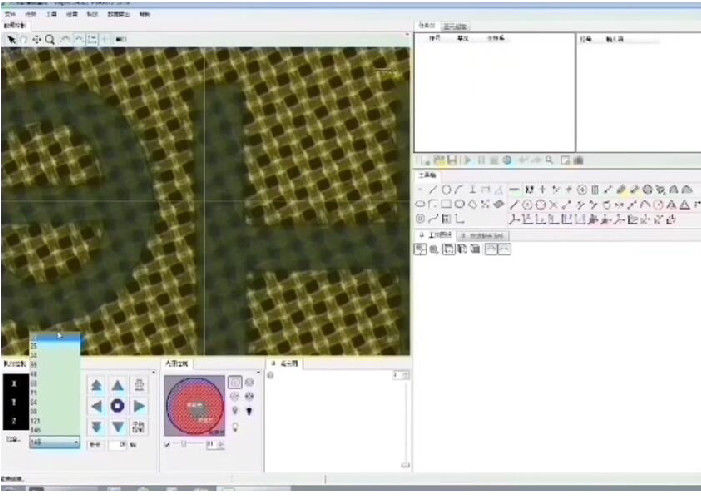The image size is (701, 501).
Task: Select the circle measurement tool
Action: (x=446, y=189)
